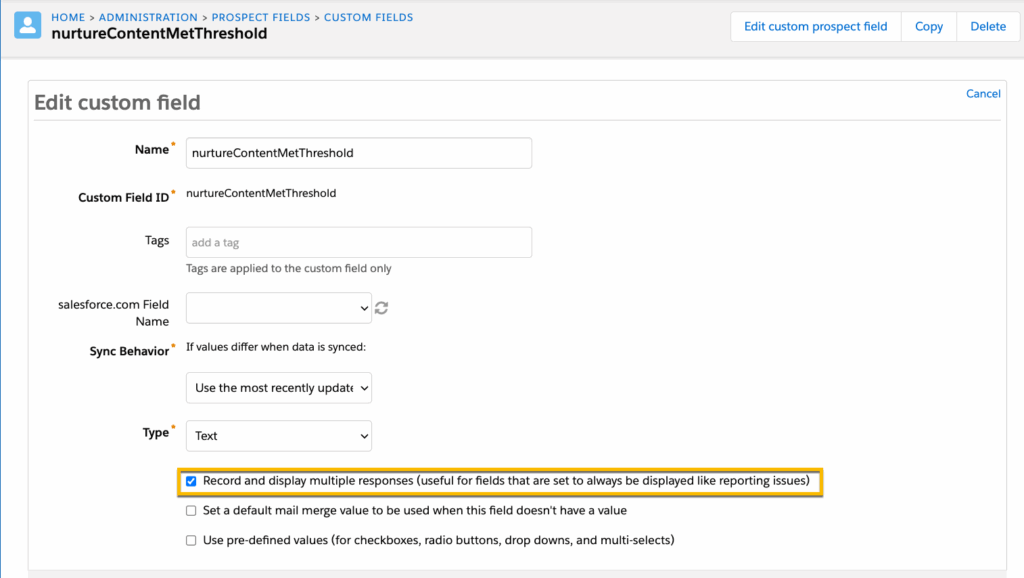
Task: Expand the Sync Behavior dropdown
Action: point(279,388)
